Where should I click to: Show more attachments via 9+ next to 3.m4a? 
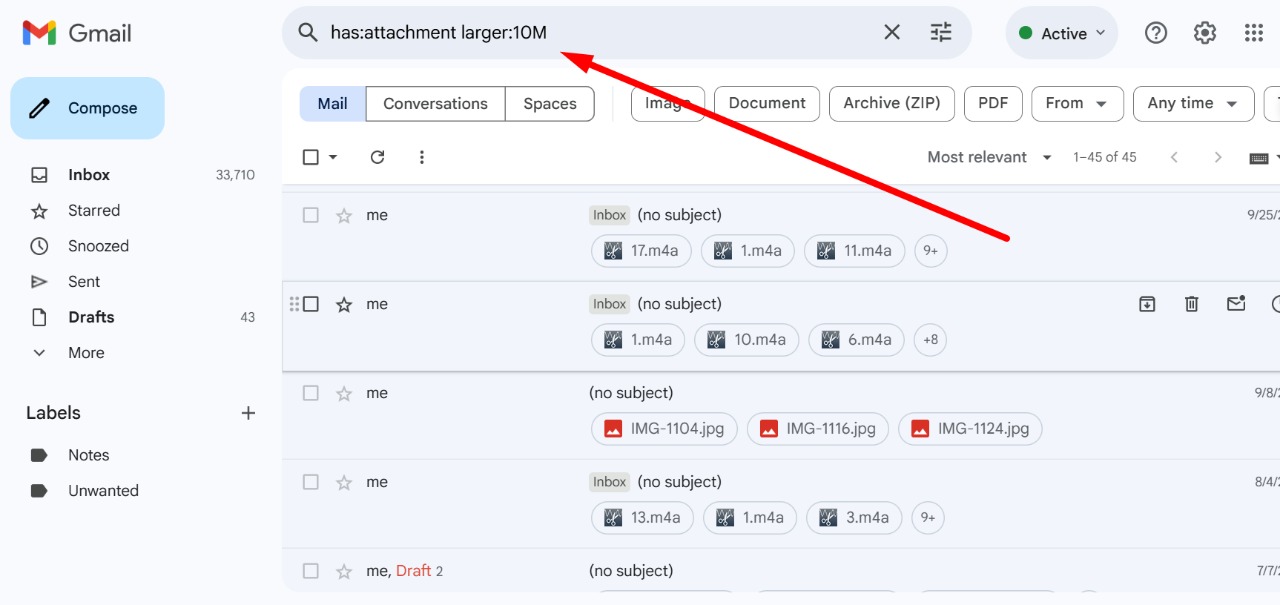pyautogui.click(x=929, y=518)
